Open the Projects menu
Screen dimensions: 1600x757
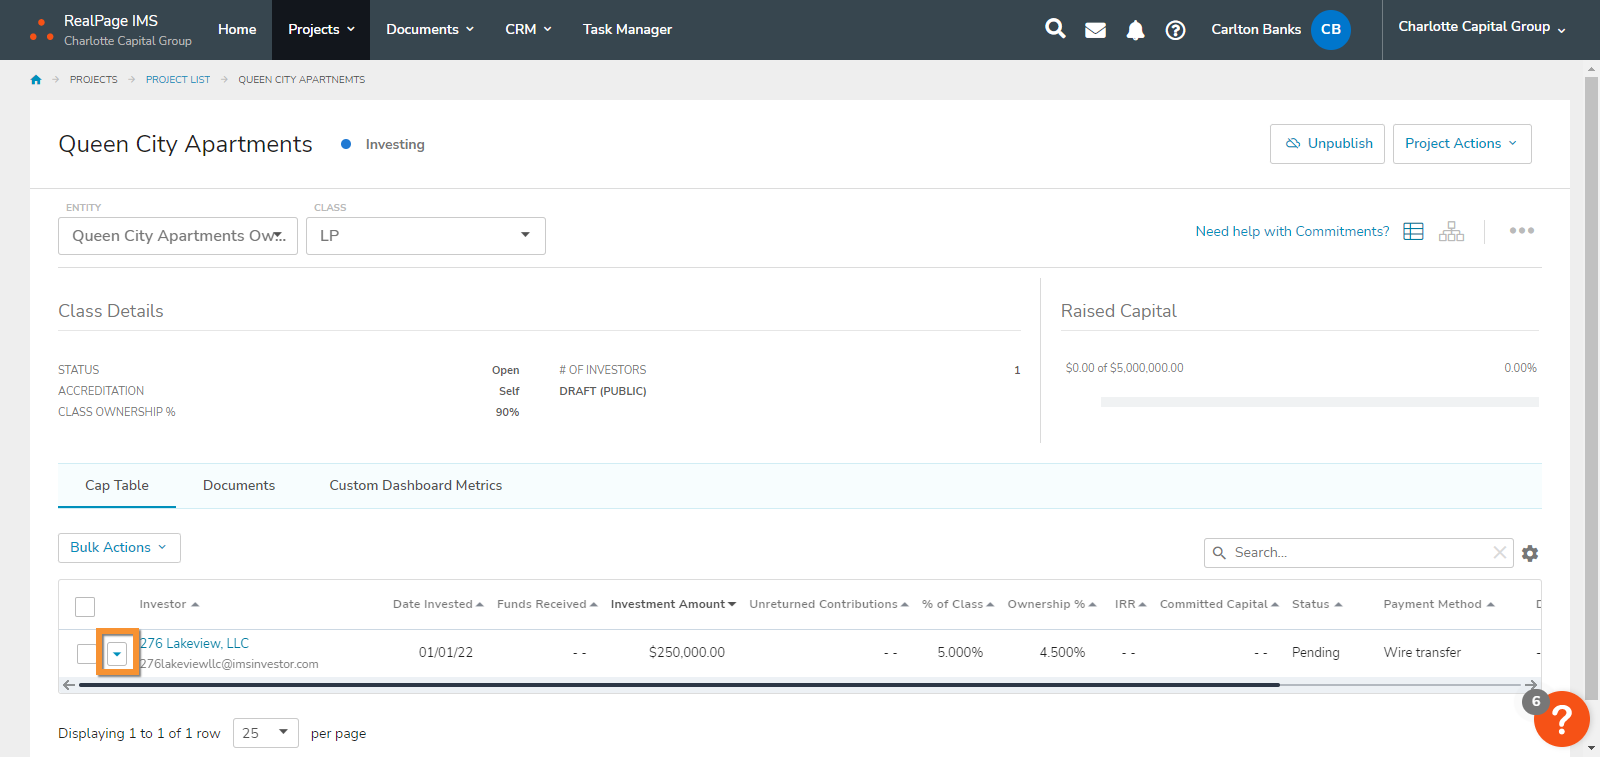click(x=321, y=30)
